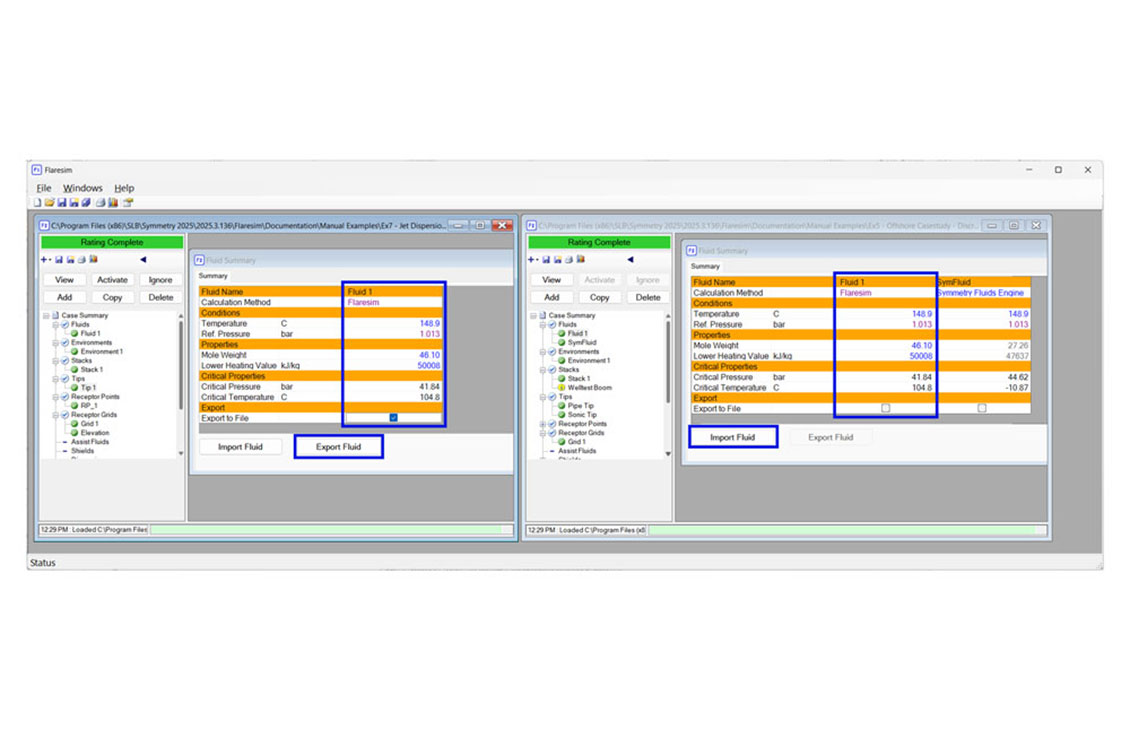Screen dimensions: 1130x730
Task: Click the Open file folder icon on the toolbar
Action: [50, 203]
